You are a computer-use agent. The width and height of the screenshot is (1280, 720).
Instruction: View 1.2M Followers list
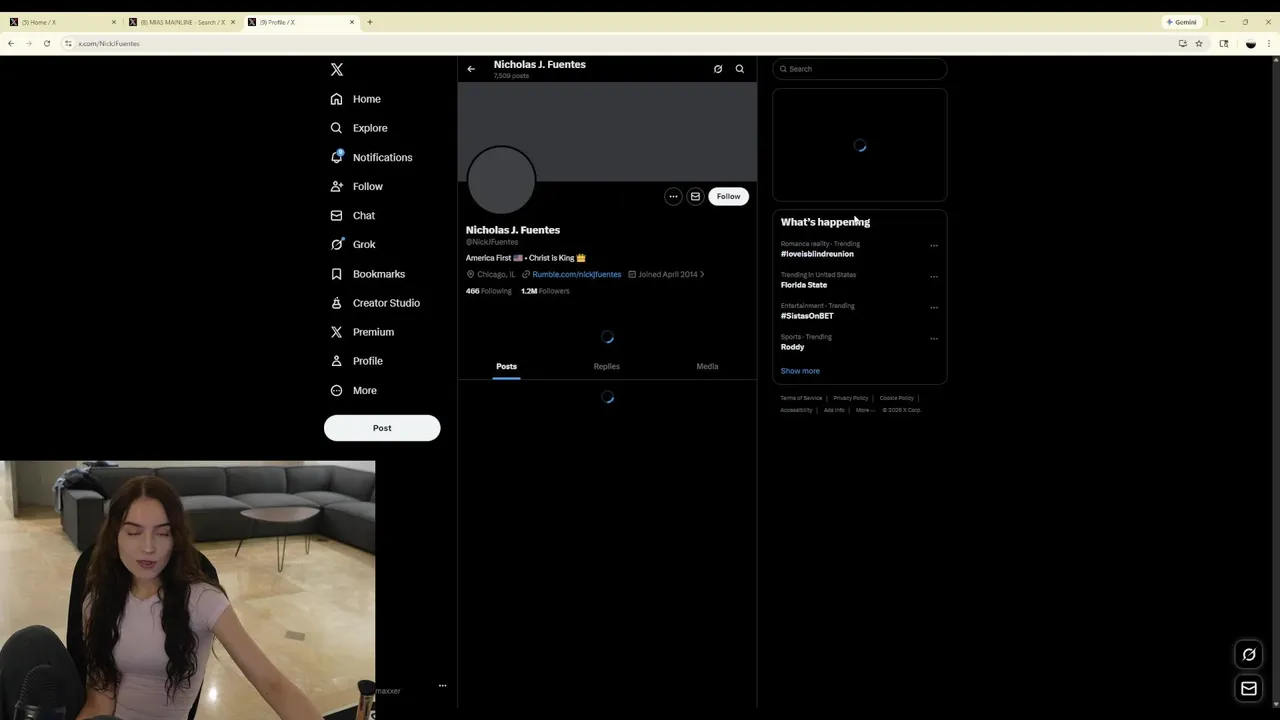pos(545,291)
